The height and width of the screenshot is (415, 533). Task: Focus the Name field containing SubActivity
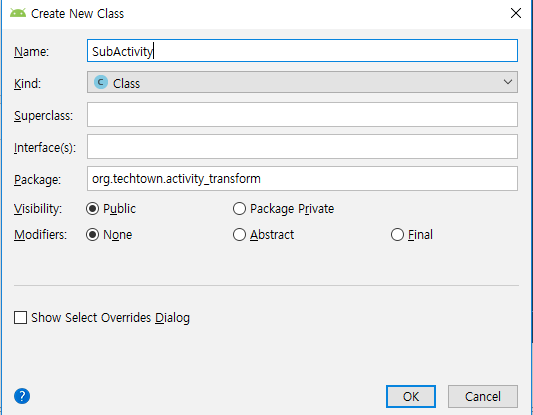pos(302,51)
